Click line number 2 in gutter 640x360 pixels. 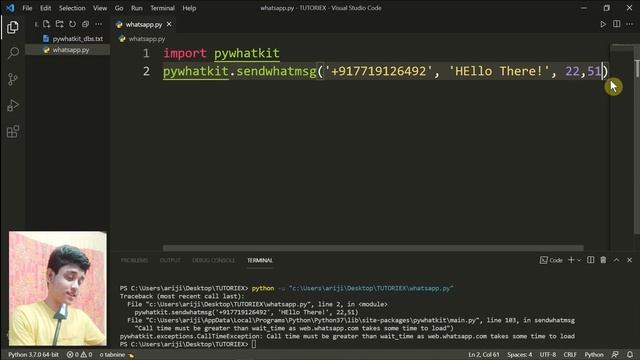tap(146, 71)
